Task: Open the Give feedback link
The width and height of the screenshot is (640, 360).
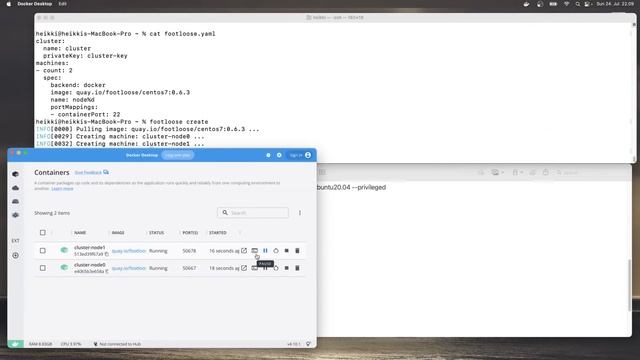Action: coord(91,173)
